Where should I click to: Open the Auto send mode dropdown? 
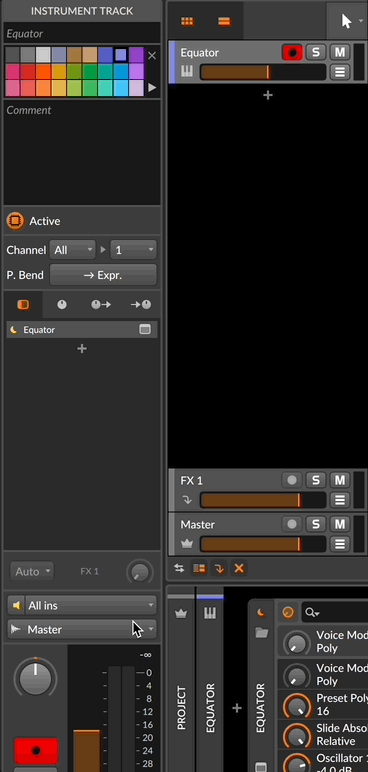point(32,572)
